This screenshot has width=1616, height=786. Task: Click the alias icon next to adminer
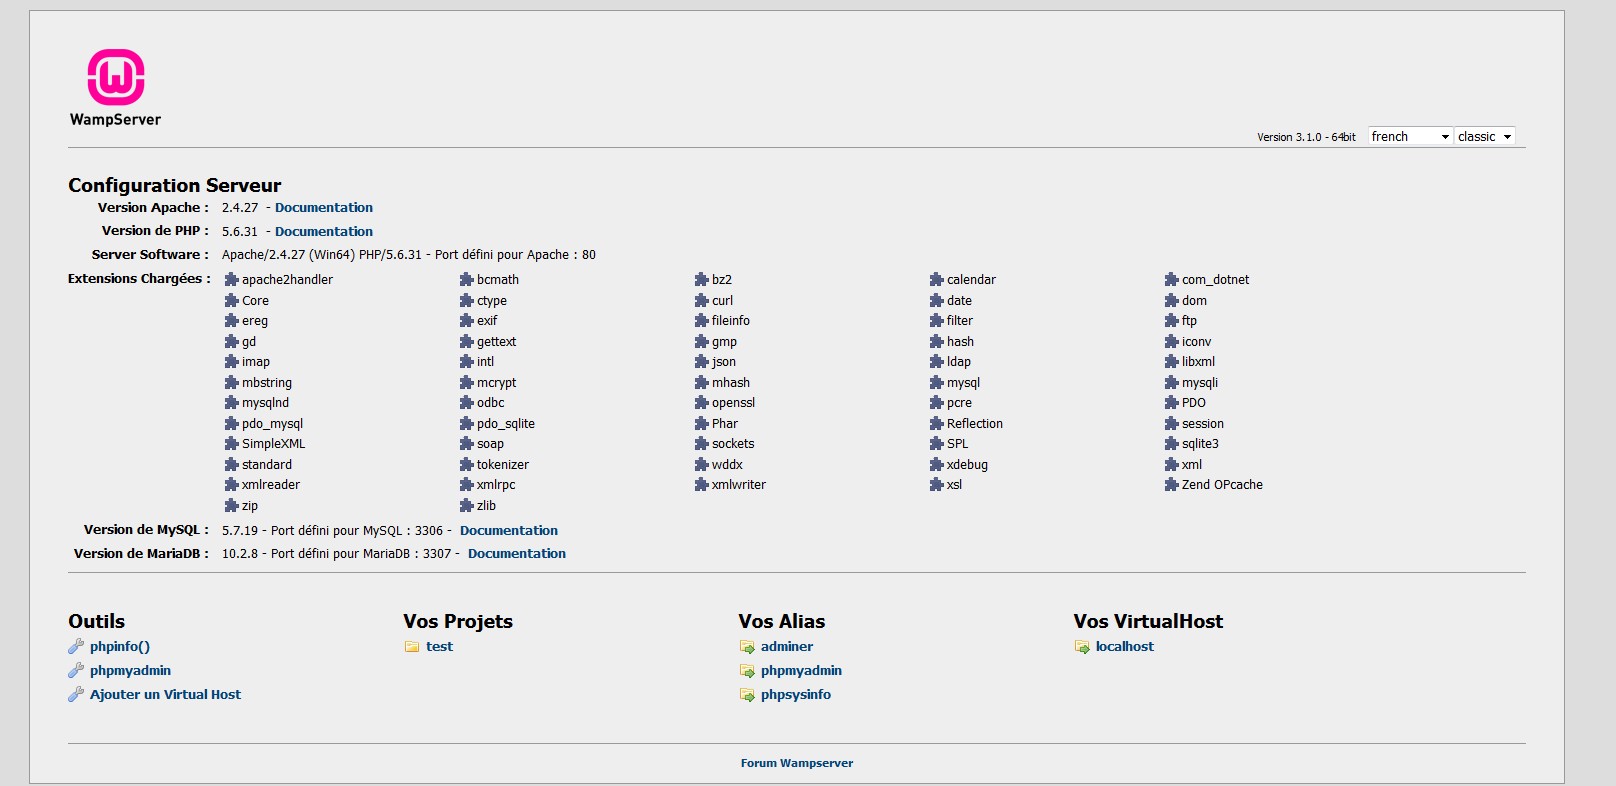(747, 647)
